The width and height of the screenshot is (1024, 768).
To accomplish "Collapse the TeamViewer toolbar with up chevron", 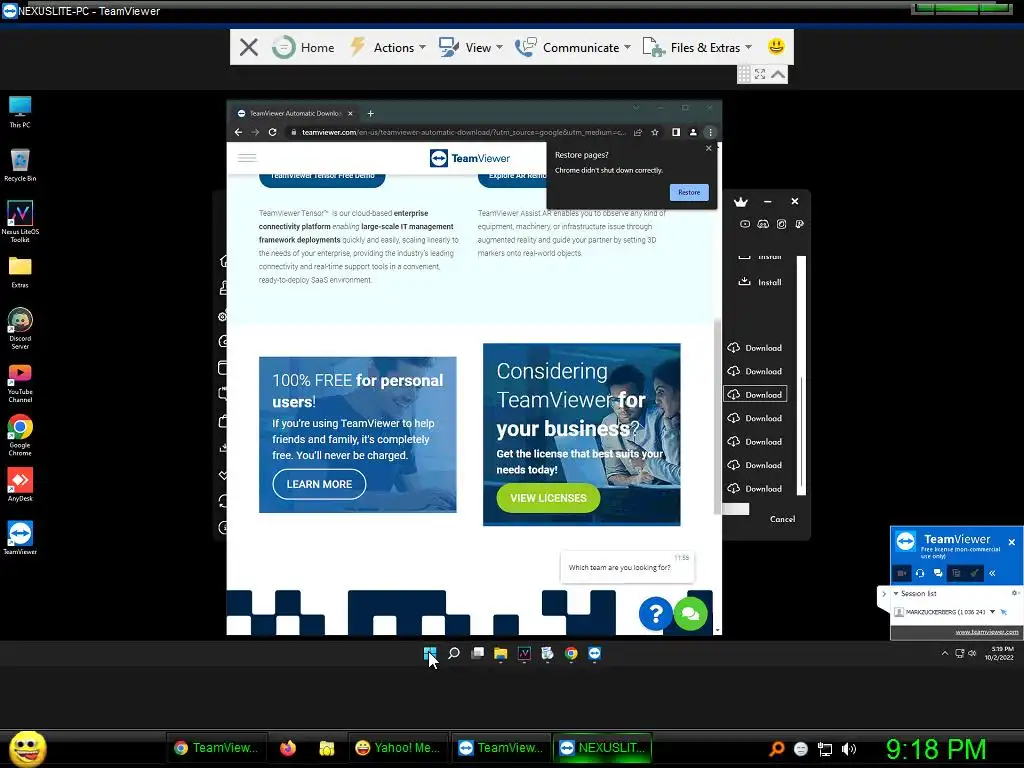I will click(x=778, y=74).
